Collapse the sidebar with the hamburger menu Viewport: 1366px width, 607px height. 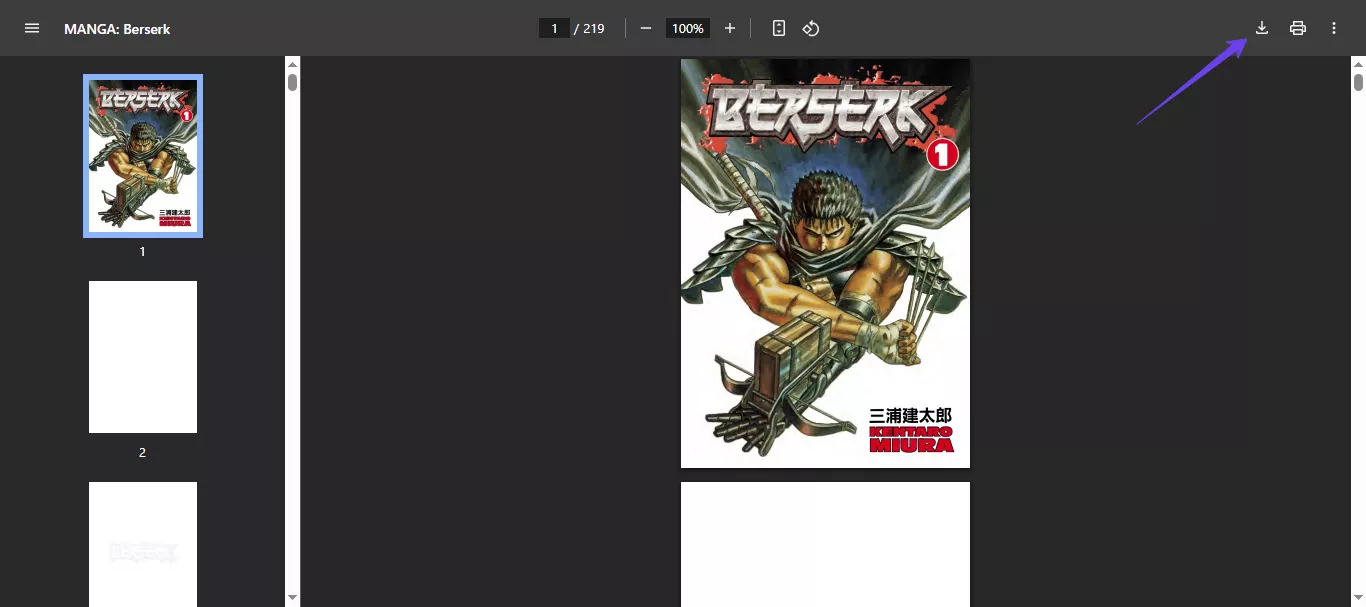point(31,28)
